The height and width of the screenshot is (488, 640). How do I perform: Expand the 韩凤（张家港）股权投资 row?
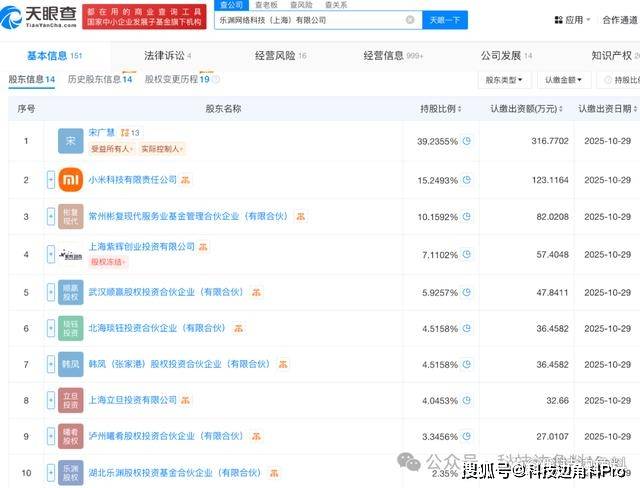pyautogui.click(x=51, y=364)
